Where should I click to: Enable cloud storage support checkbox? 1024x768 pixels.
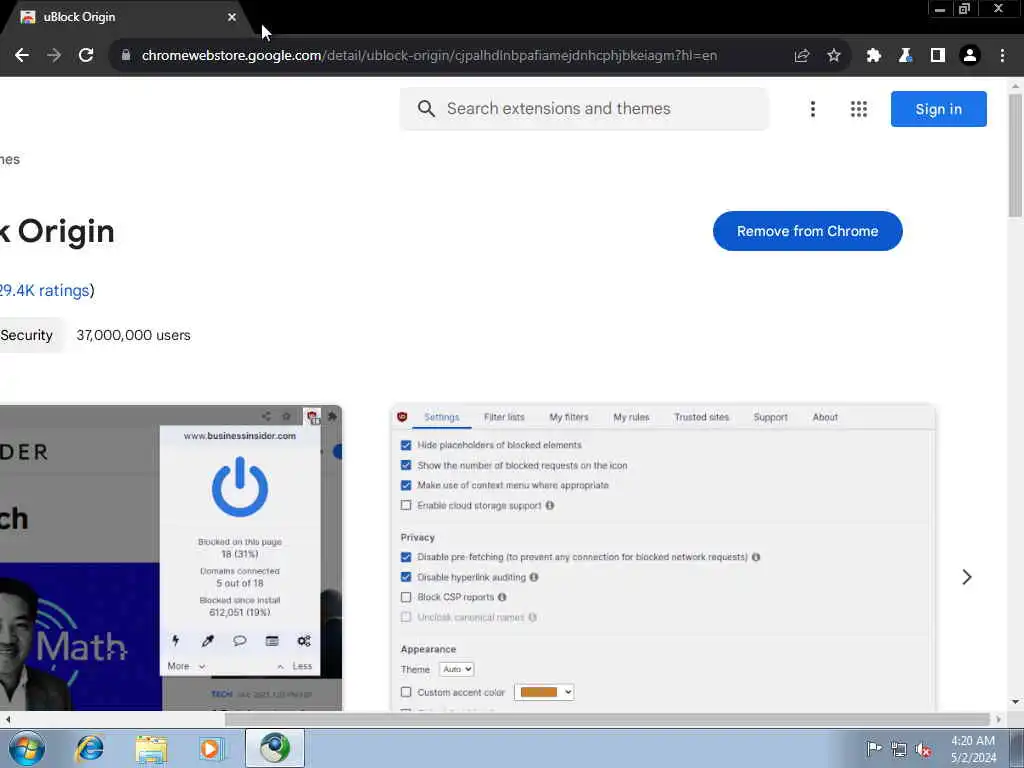406,505
